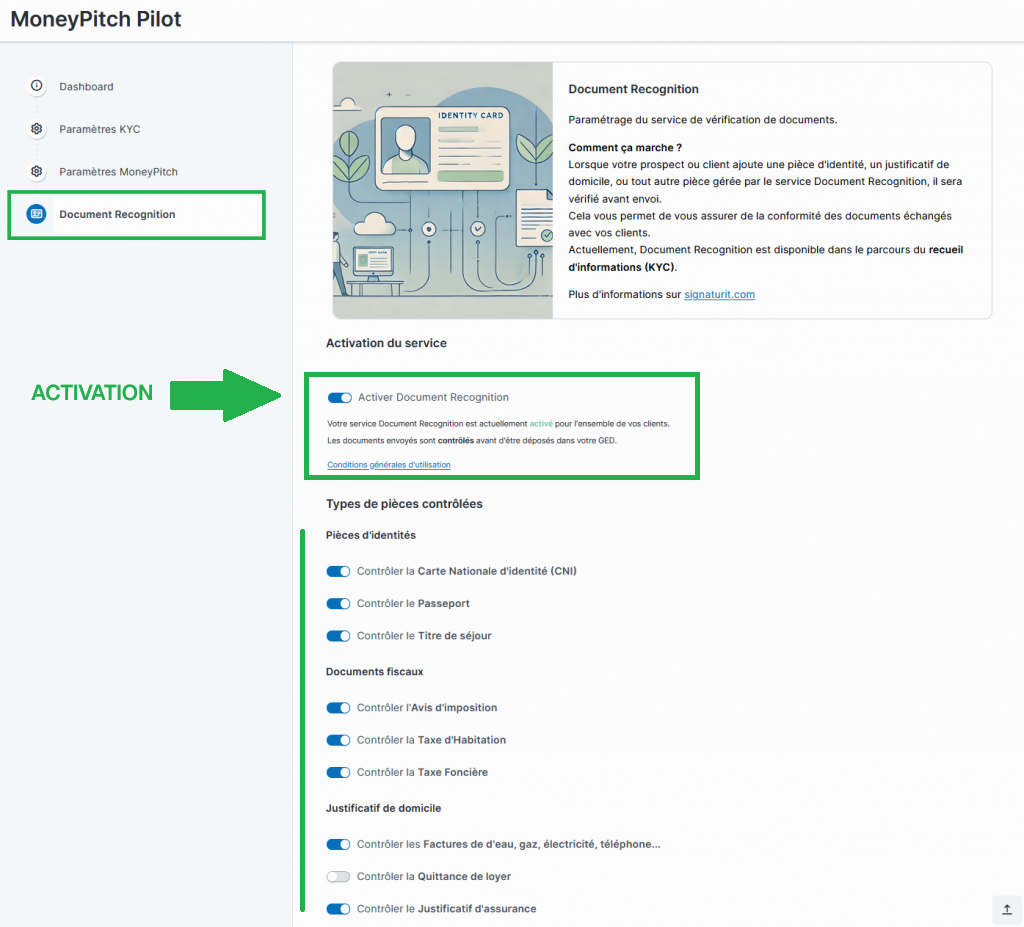Switch off Titre de séjour control
Viewport: 1024px width, 927px height.
339,636
